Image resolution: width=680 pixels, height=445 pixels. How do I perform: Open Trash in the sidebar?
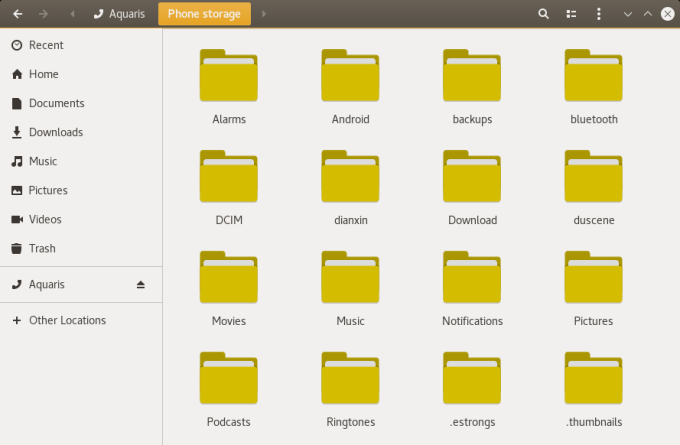pyautogui.click(x=42, y=248)
